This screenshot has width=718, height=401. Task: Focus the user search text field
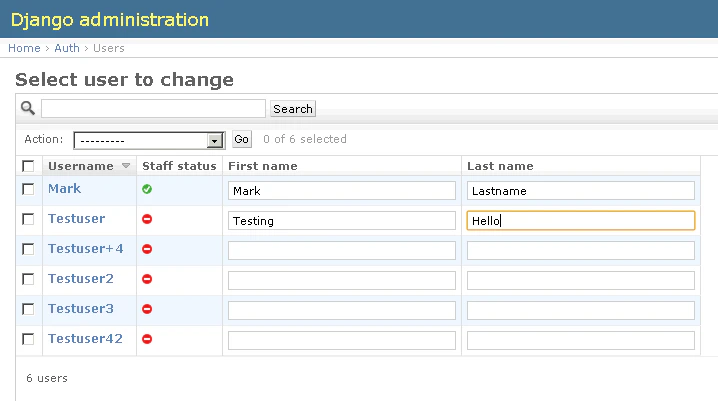pyautogui.click(x=153, y=108)
